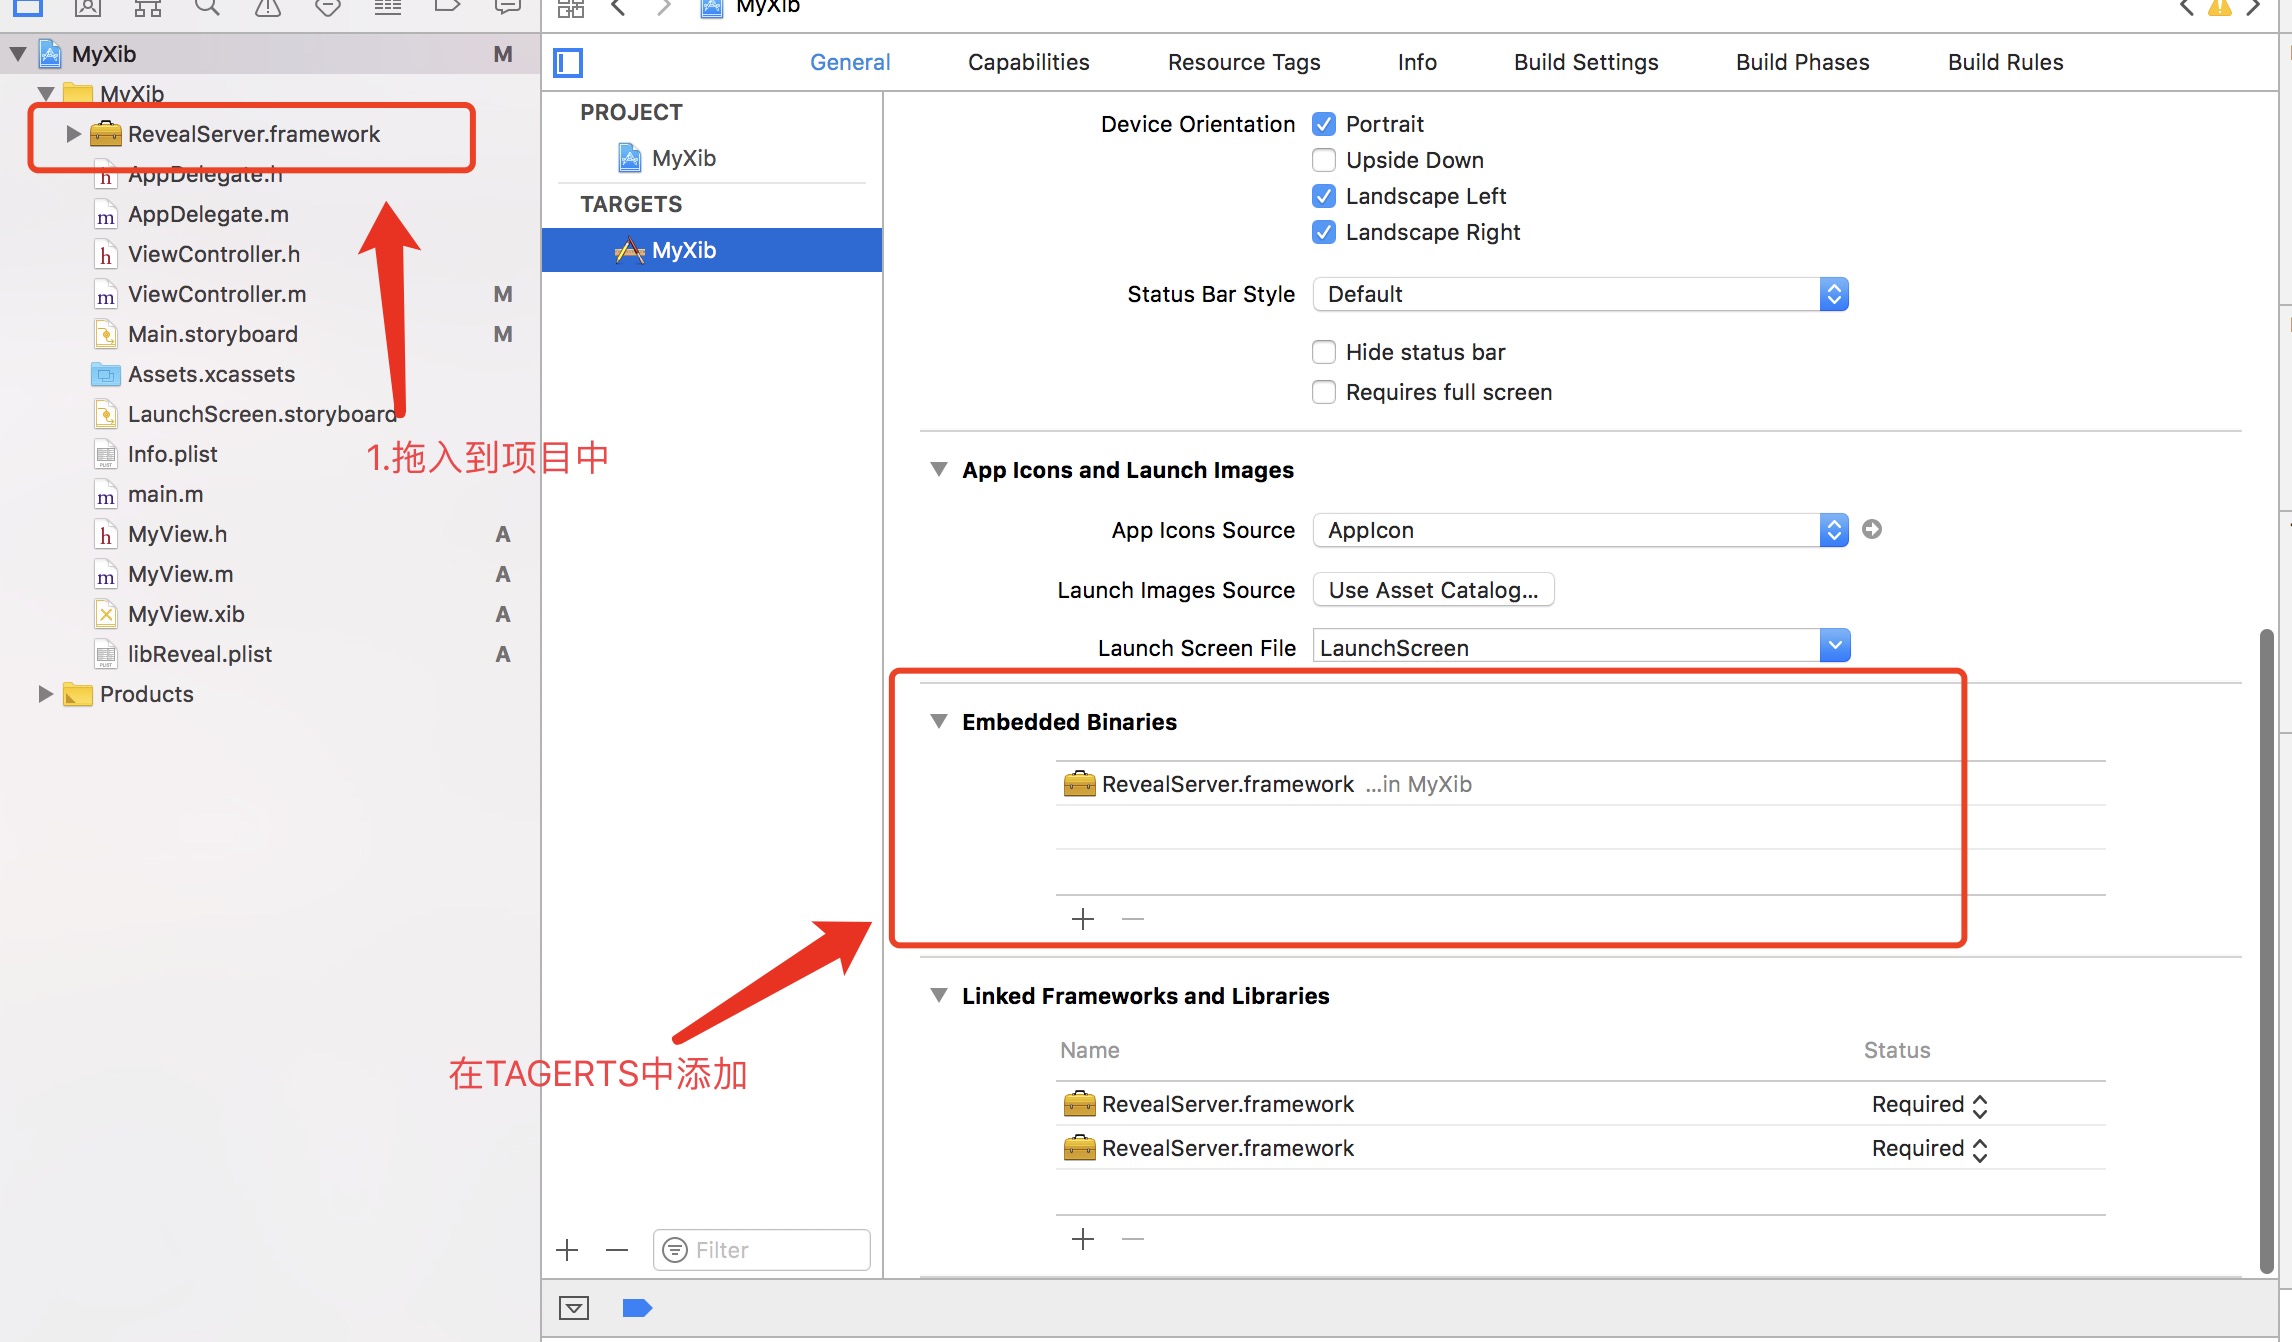Open MyView.xib file
Screen dimensions: 2292x1342
pyautogui.click(x=186, y=614)
